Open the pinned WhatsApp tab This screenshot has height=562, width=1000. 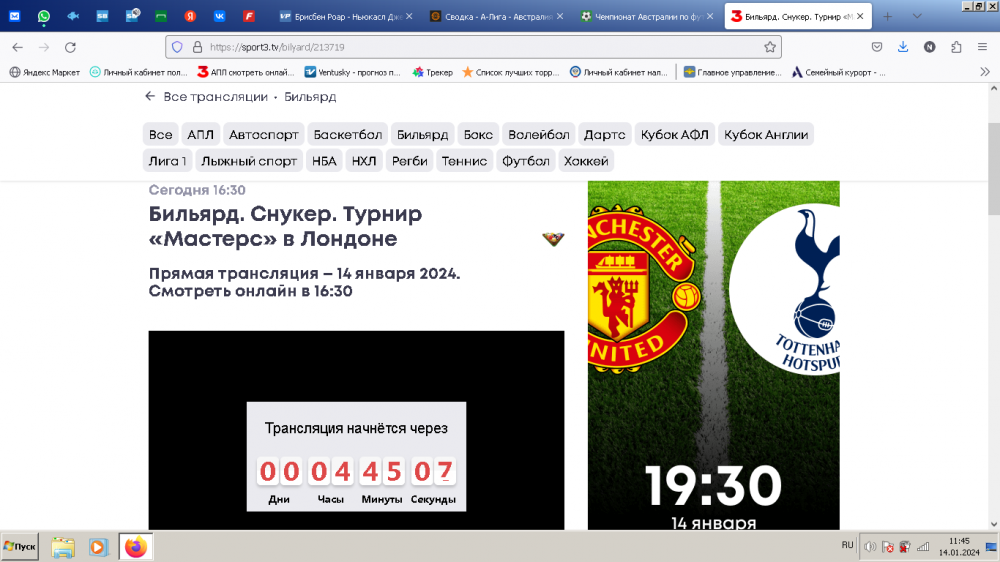coord(44,17)
